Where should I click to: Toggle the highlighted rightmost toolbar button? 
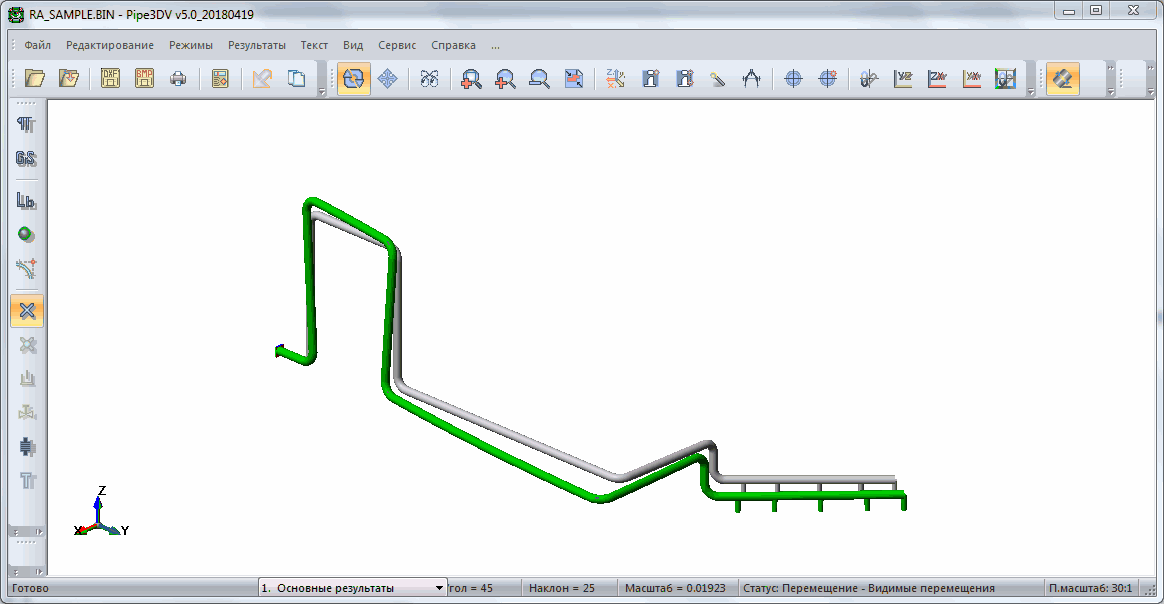tap(1062, 79)
